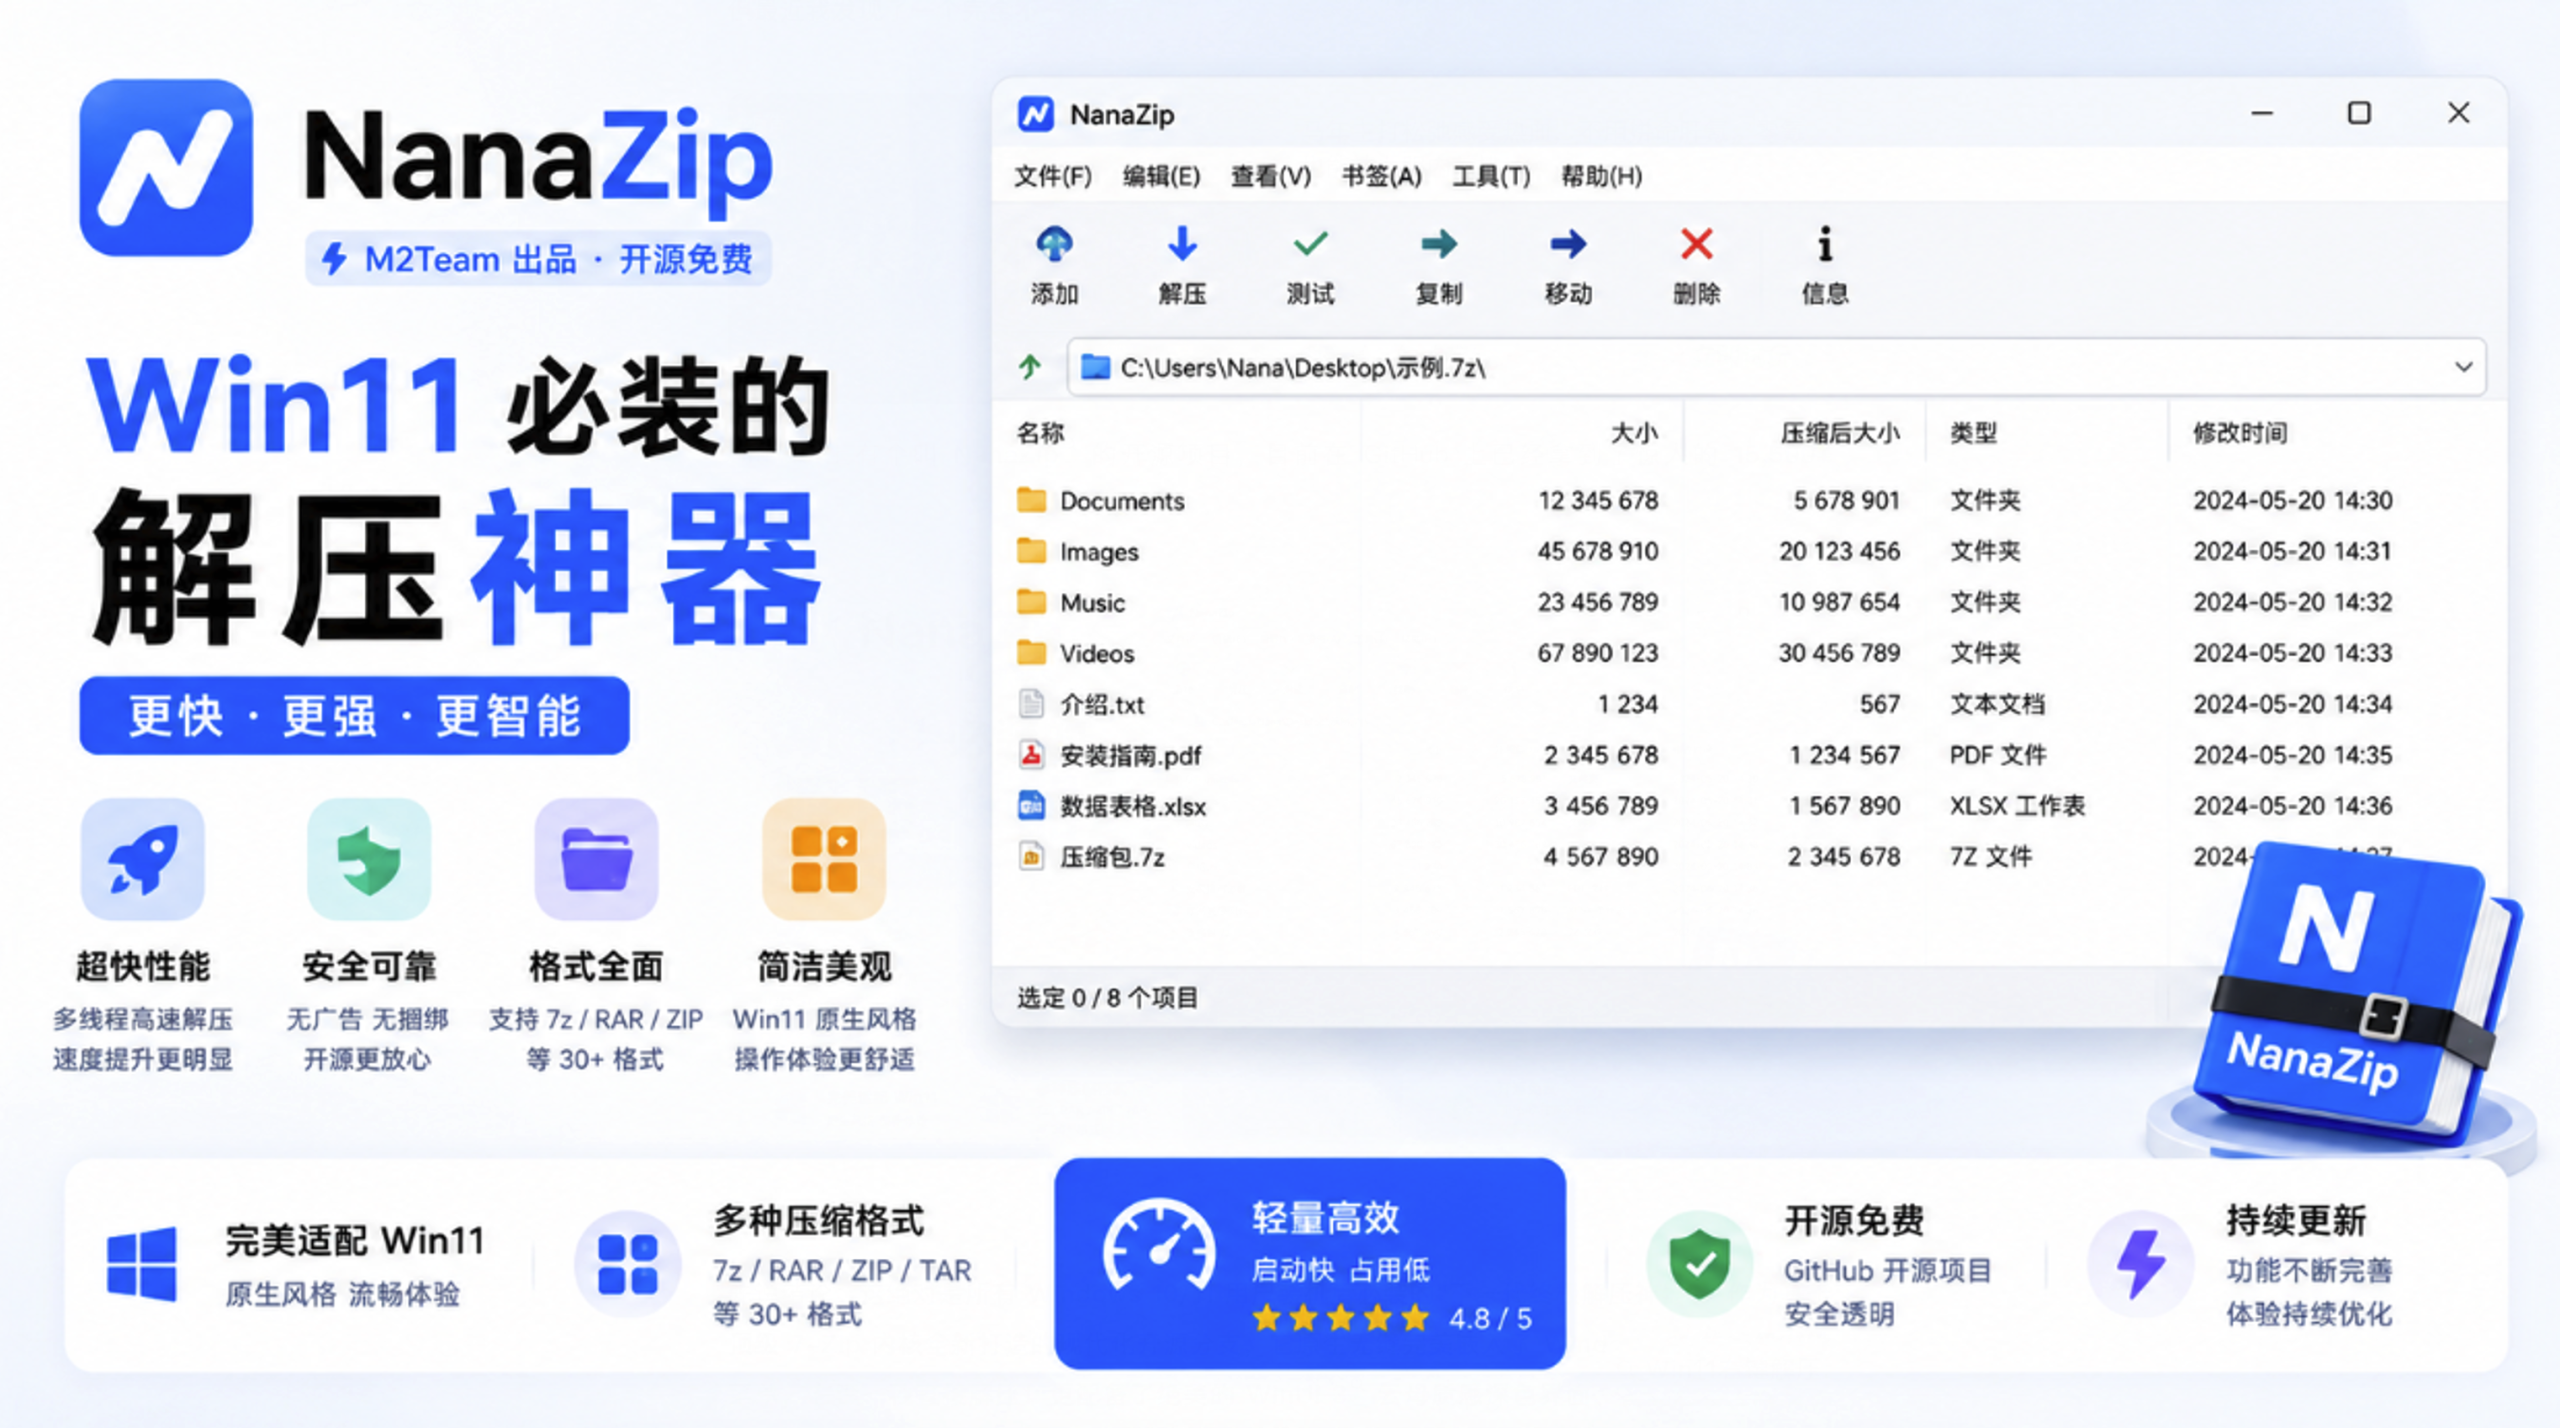Click the 删除 (Delete) red X icon

pyautogui.click(x=1697, y=243)
